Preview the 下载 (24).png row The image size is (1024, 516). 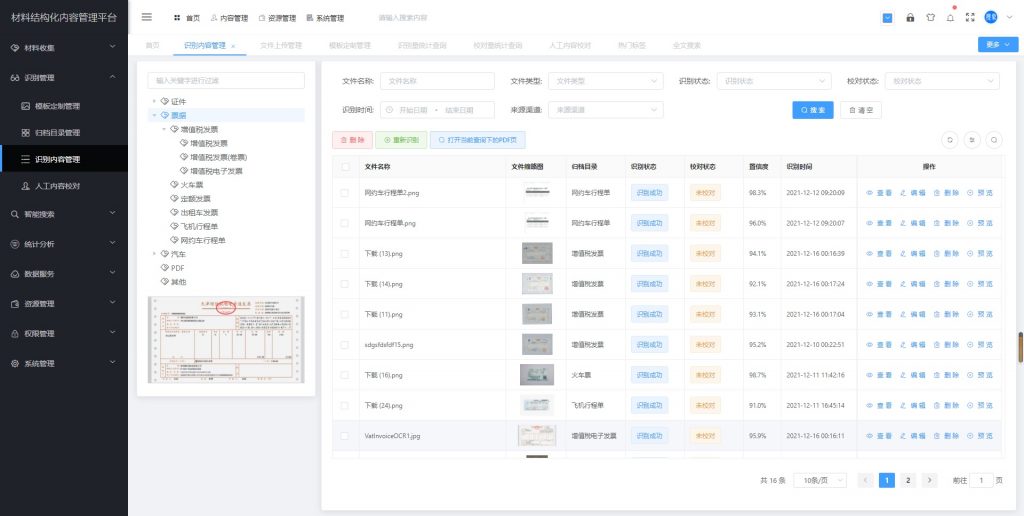tap(980, 405)
